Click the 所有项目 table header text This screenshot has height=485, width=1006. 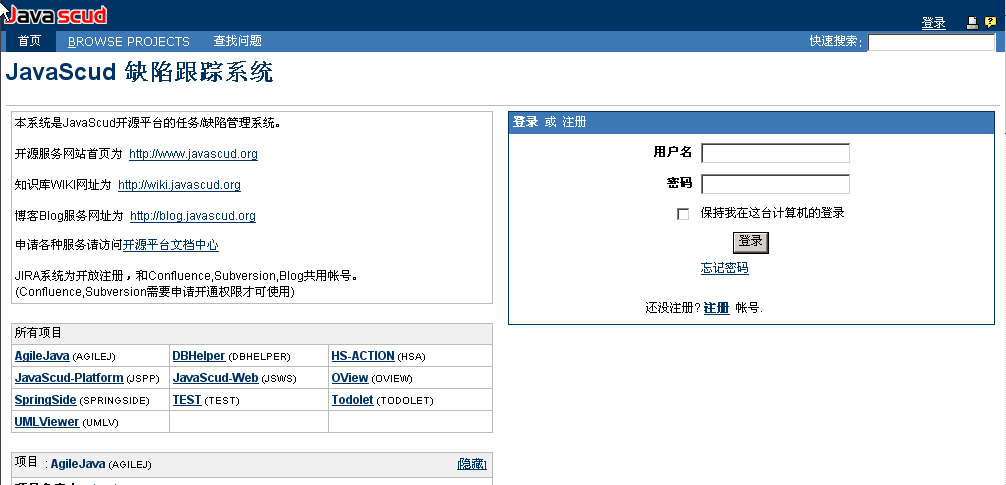coord(38,333)
